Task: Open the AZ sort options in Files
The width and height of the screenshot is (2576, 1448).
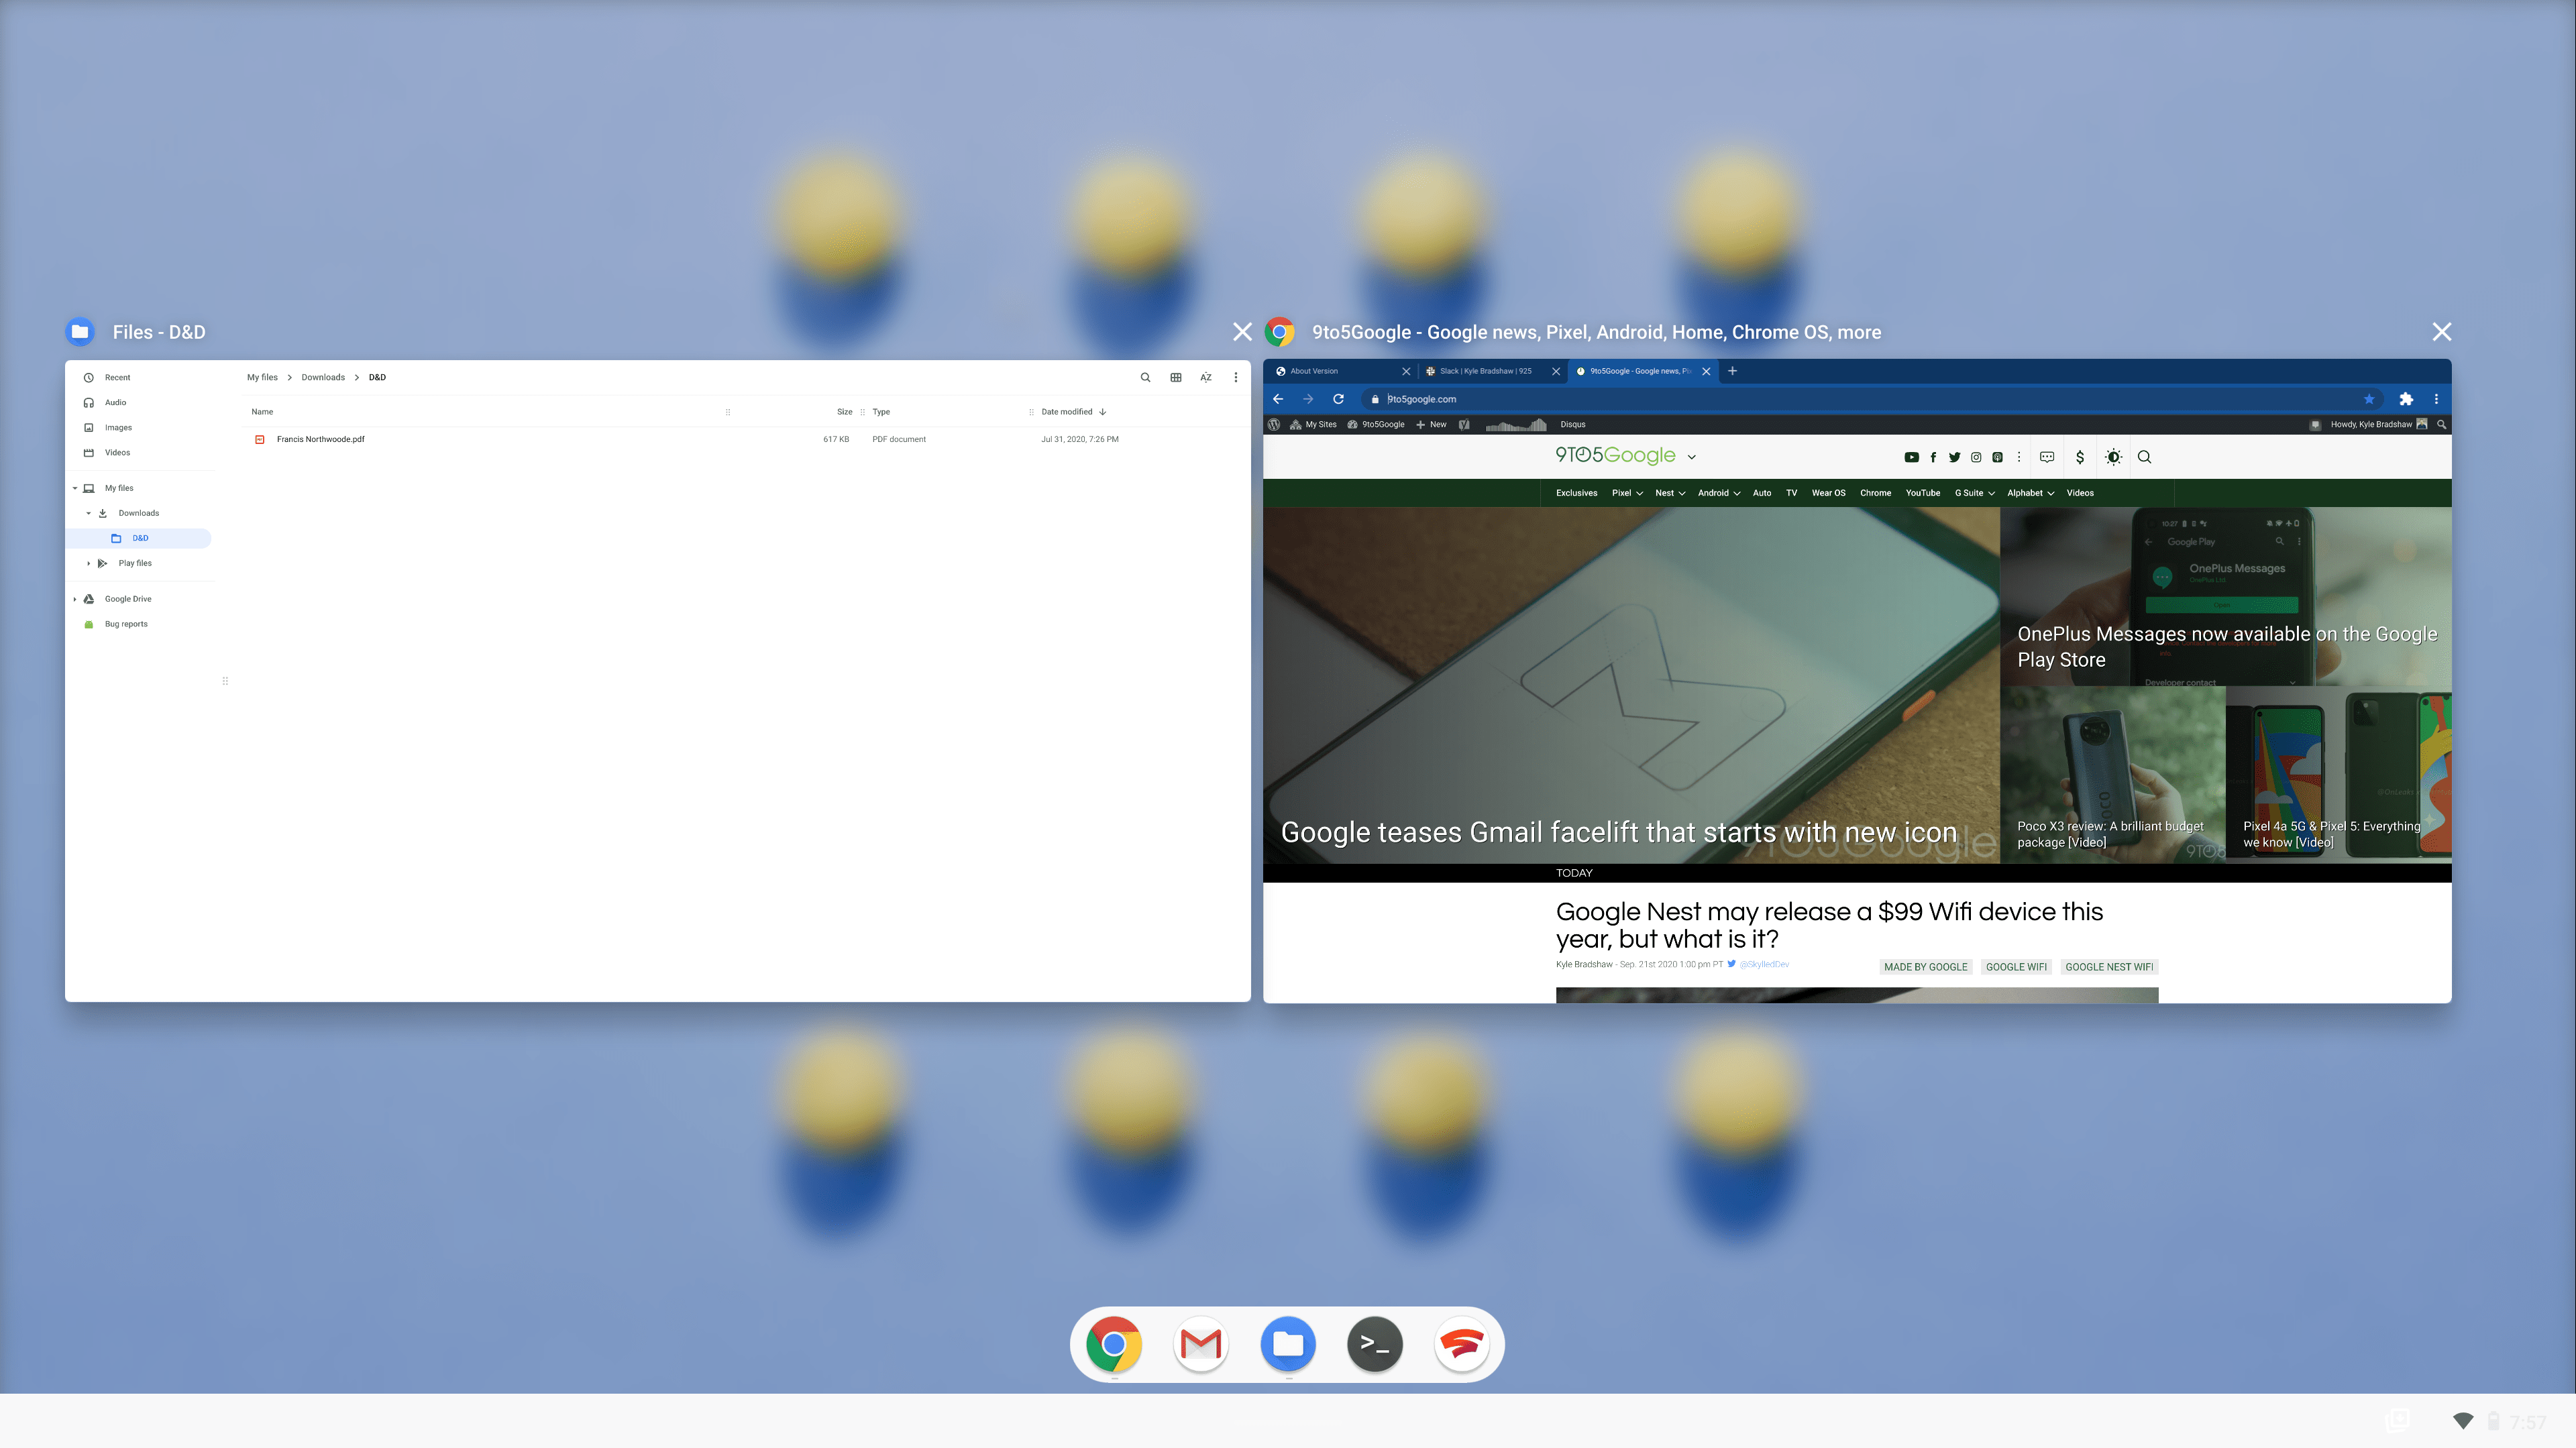Action: point(1206,377)
